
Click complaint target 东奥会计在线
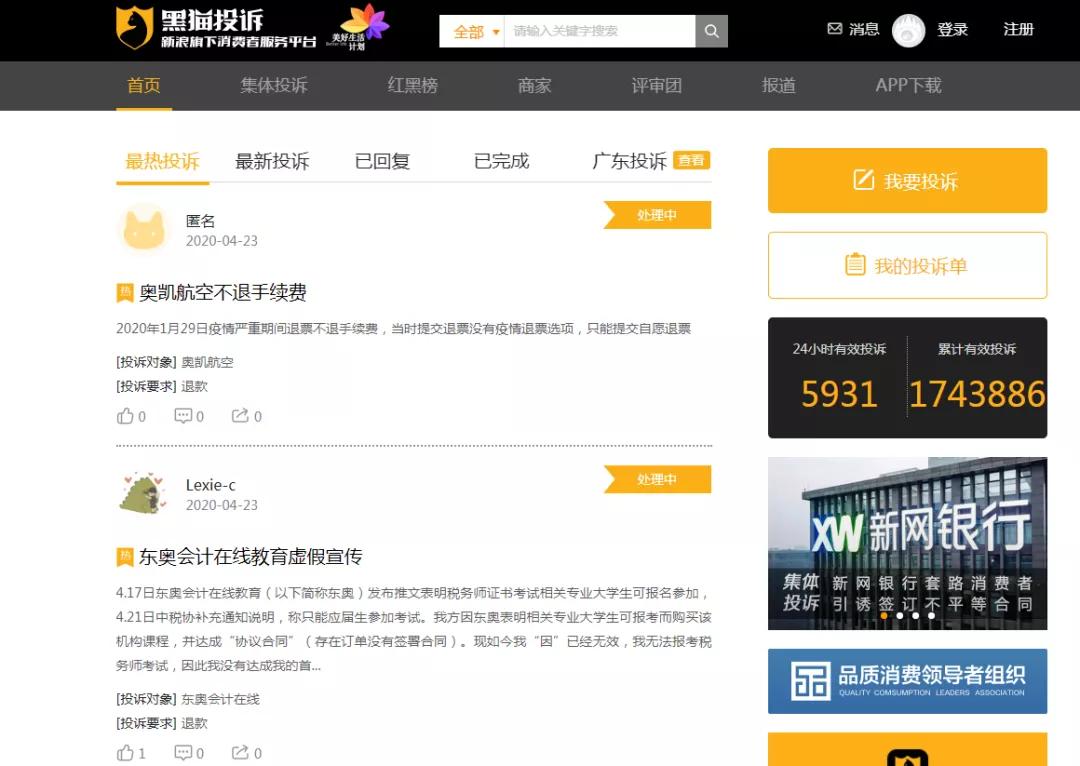[x=220, y=699]
